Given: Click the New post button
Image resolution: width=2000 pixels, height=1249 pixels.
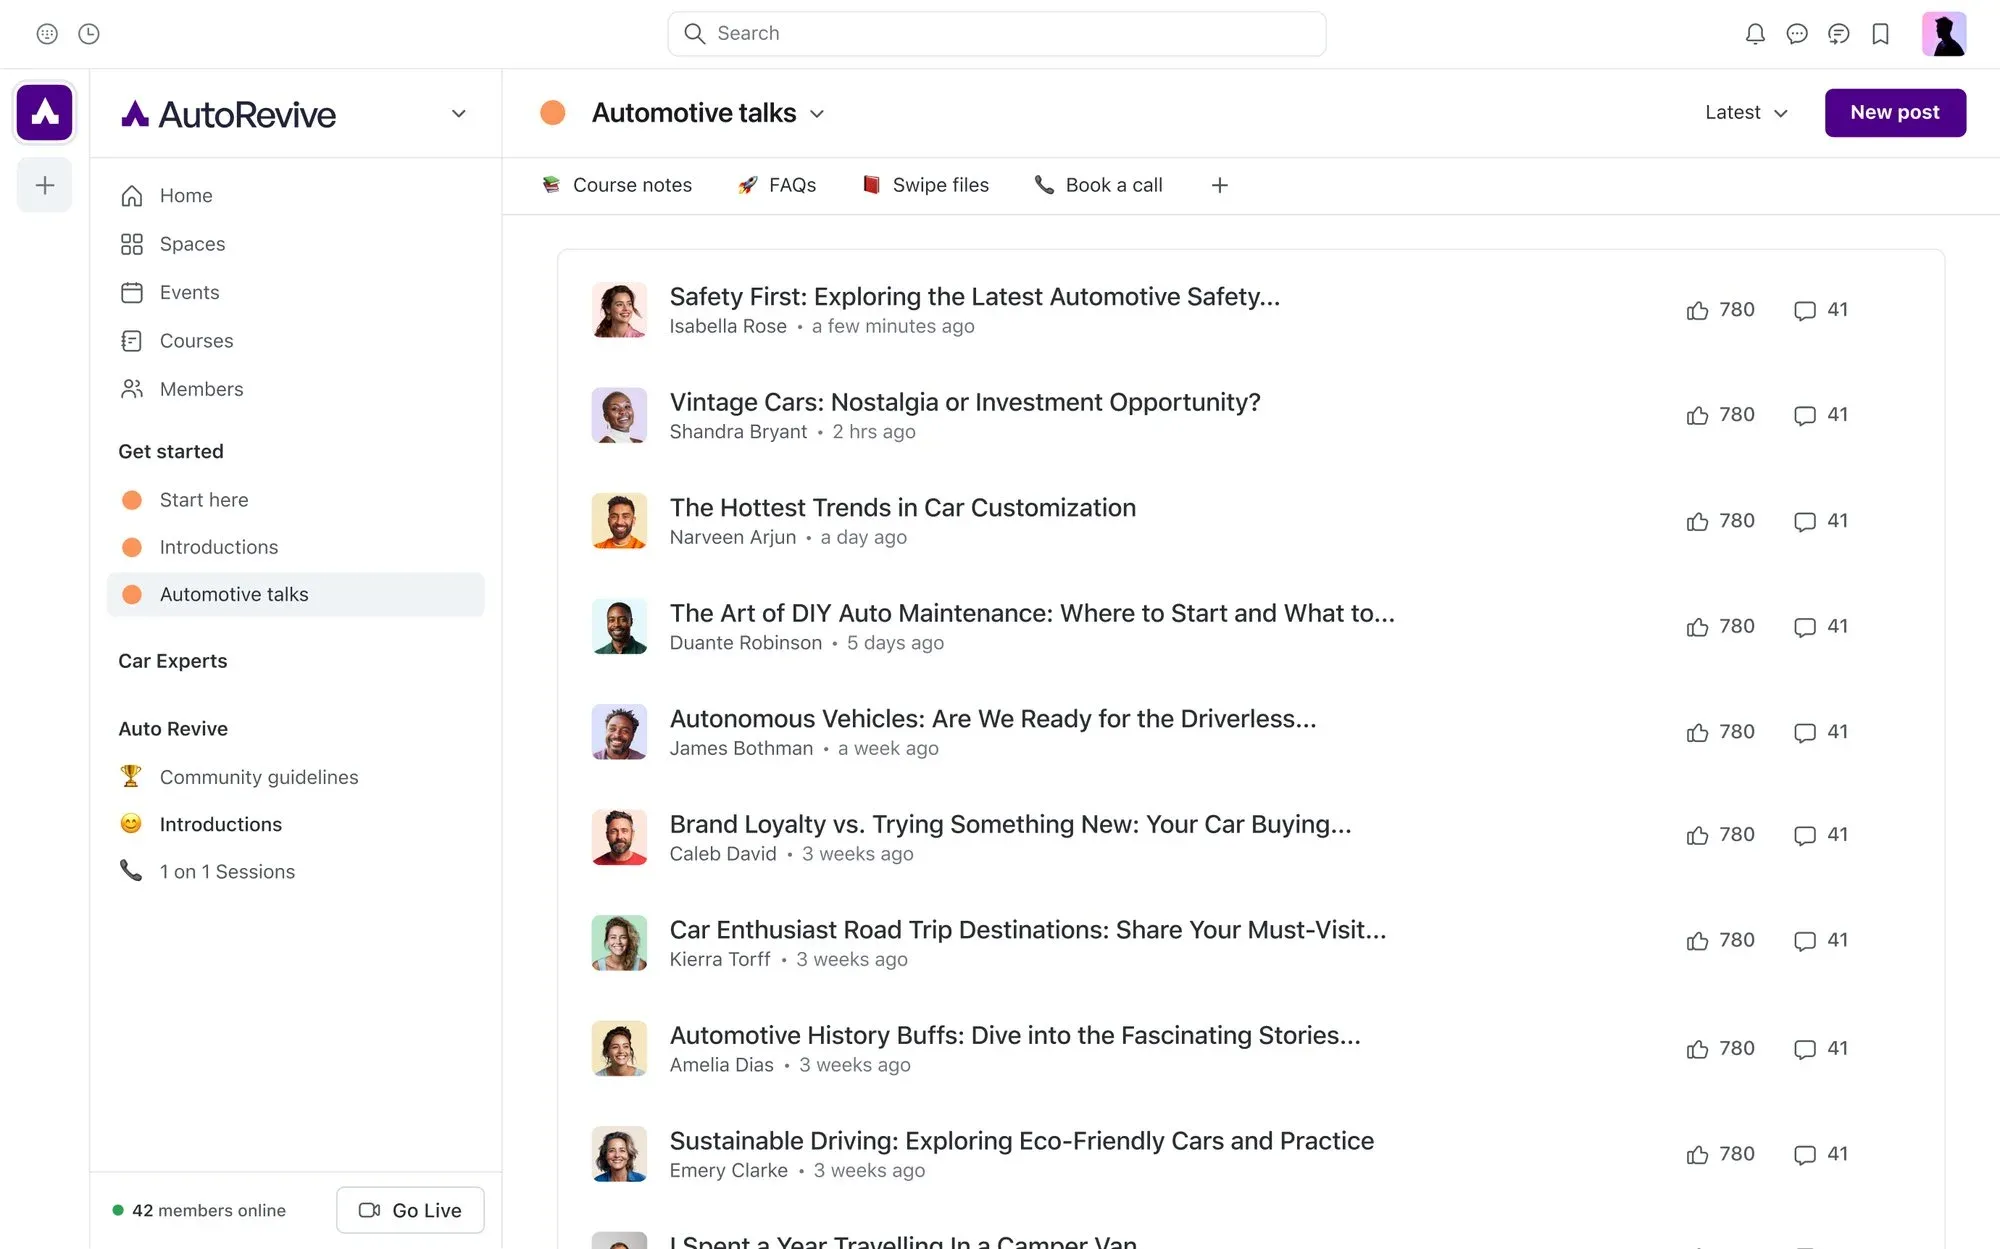Looking at the screenshot, I should tap(1894, 112).
